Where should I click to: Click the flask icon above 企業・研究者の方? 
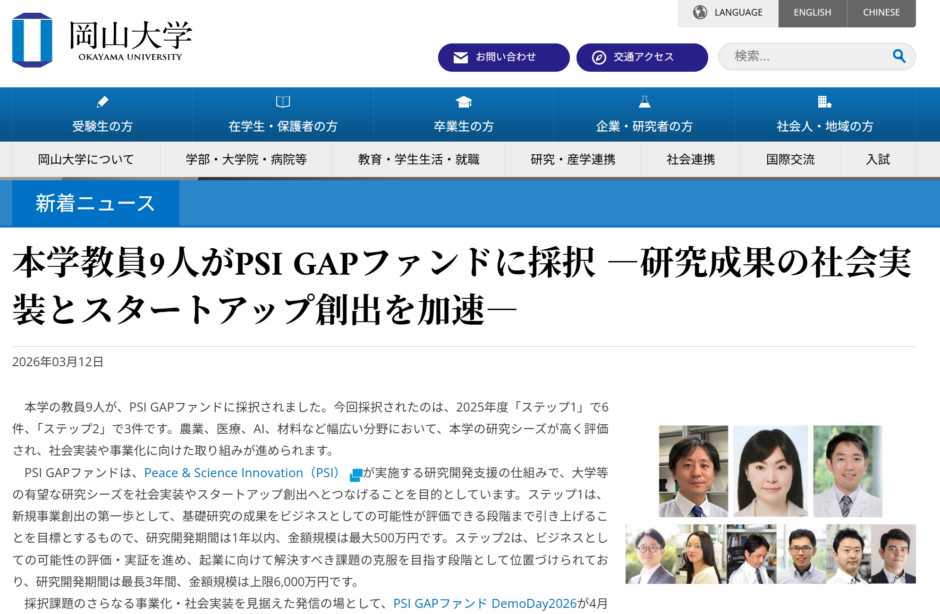click(x=644, y=102)
